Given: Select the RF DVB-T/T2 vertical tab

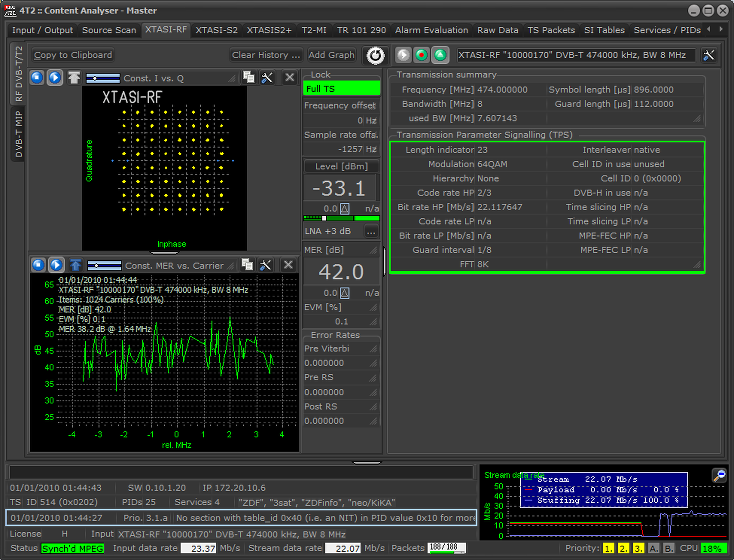Looking at the screenshot, I should (x=18, y=74).
